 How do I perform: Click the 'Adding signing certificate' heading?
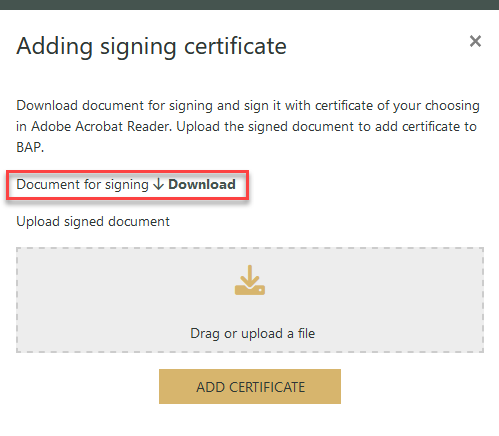(152, 47)
